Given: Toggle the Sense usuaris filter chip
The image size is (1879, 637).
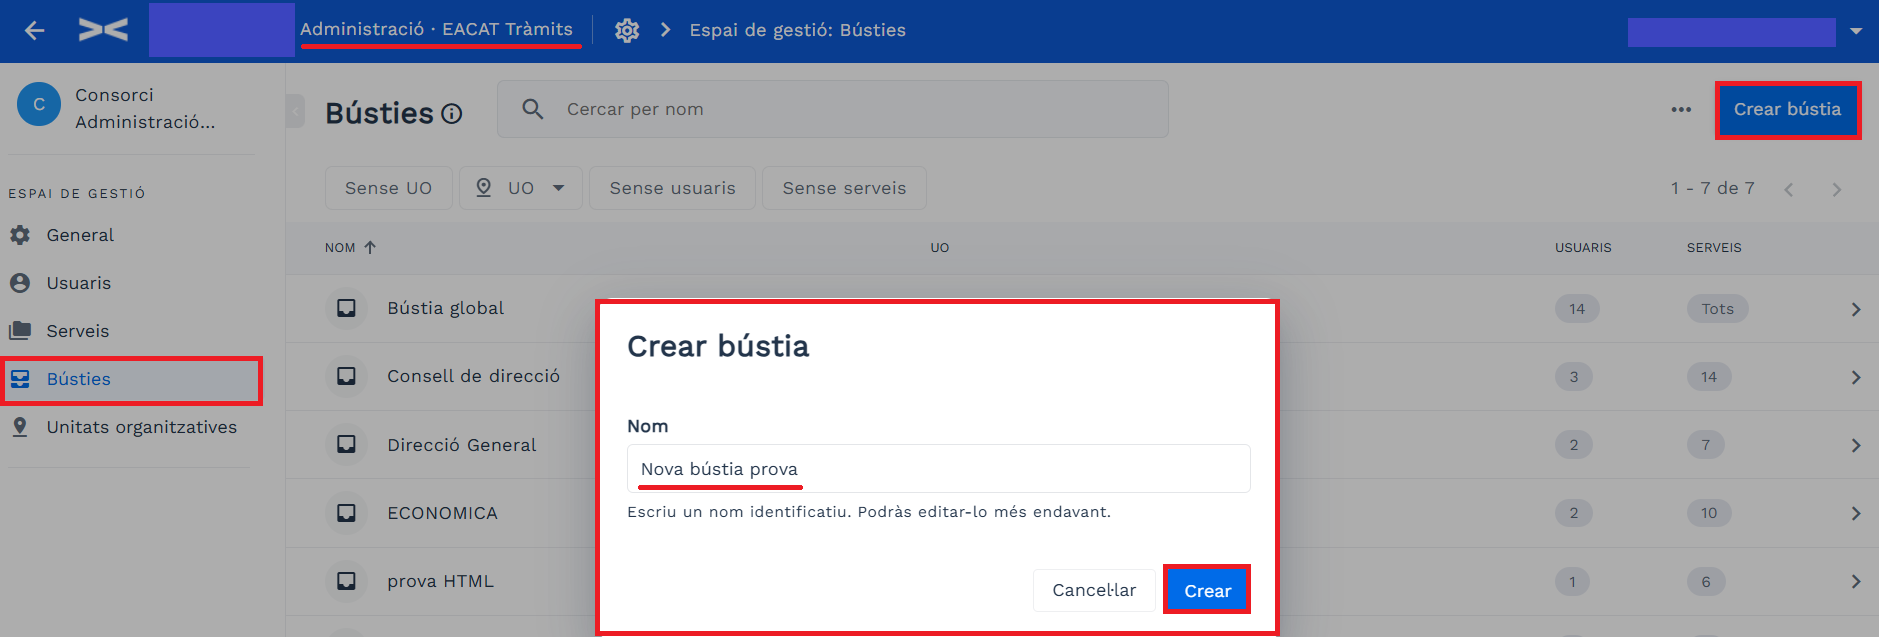Looking at the screenshot, I should [x=672, y=188].
